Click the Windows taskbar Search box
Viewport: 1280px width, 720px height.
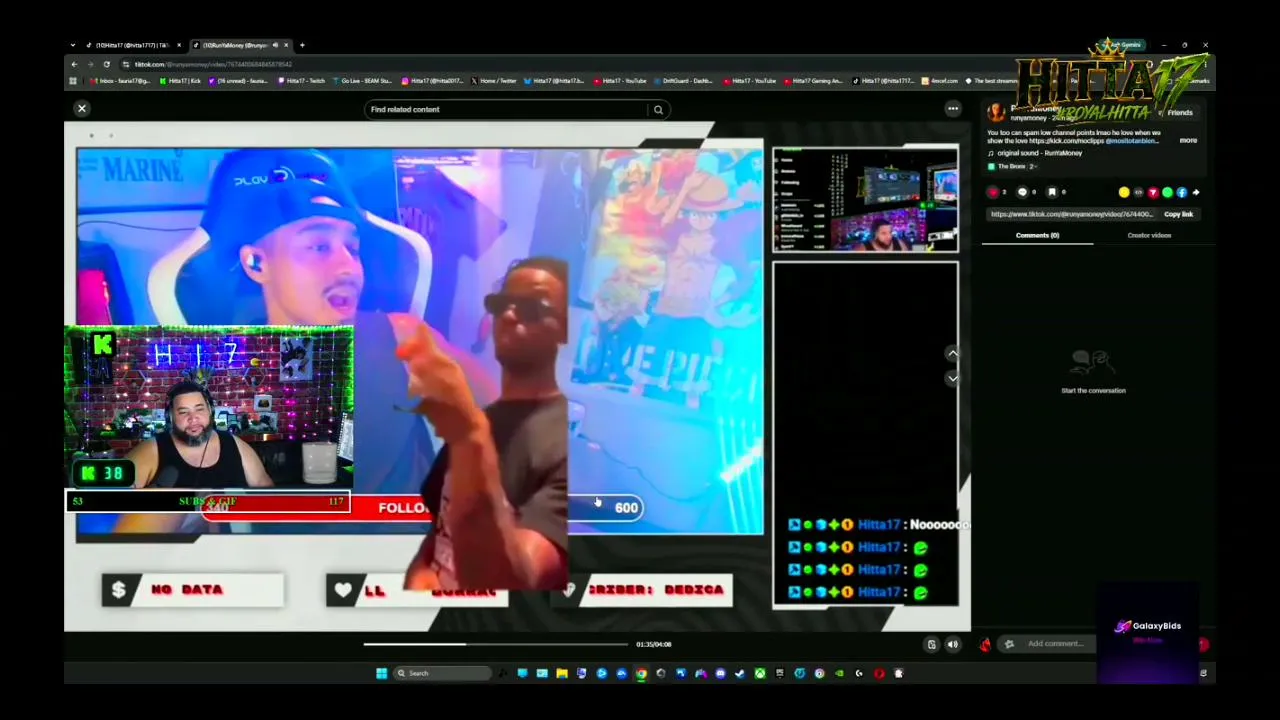pyautogui.click(x=443, y=673)
